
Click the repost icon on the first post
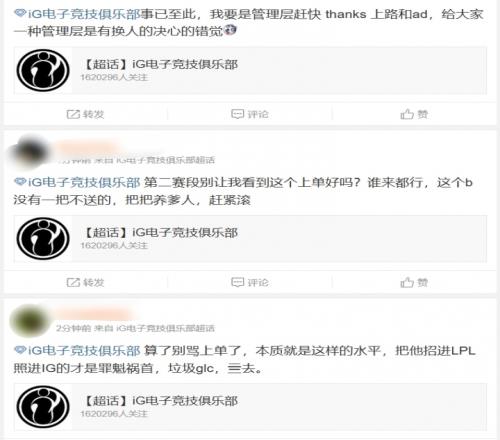pos(73,114)
